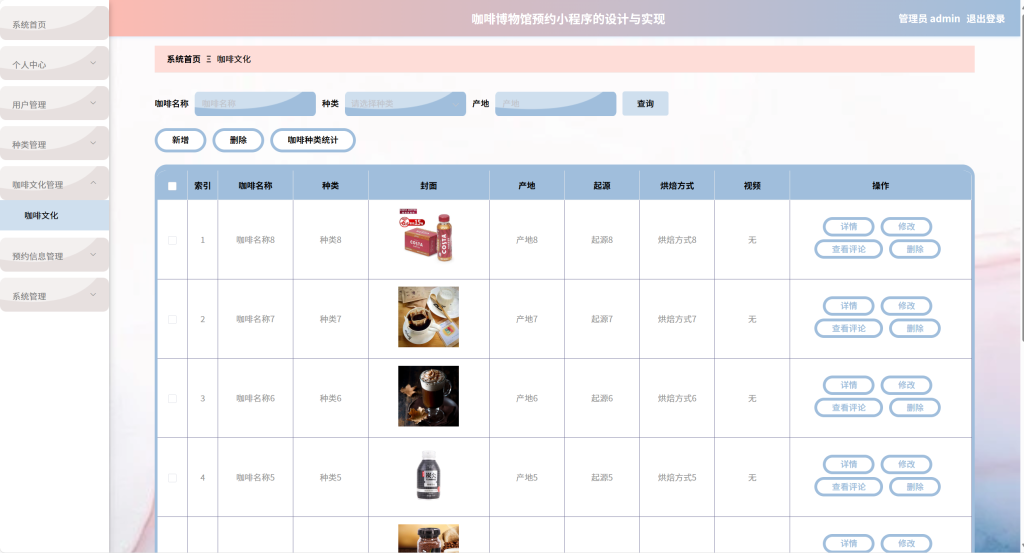Image resolution: width=1024 pixels, height=553 pixels.
Task: Click the 产地 column header
Action: (x=526, y=186)
